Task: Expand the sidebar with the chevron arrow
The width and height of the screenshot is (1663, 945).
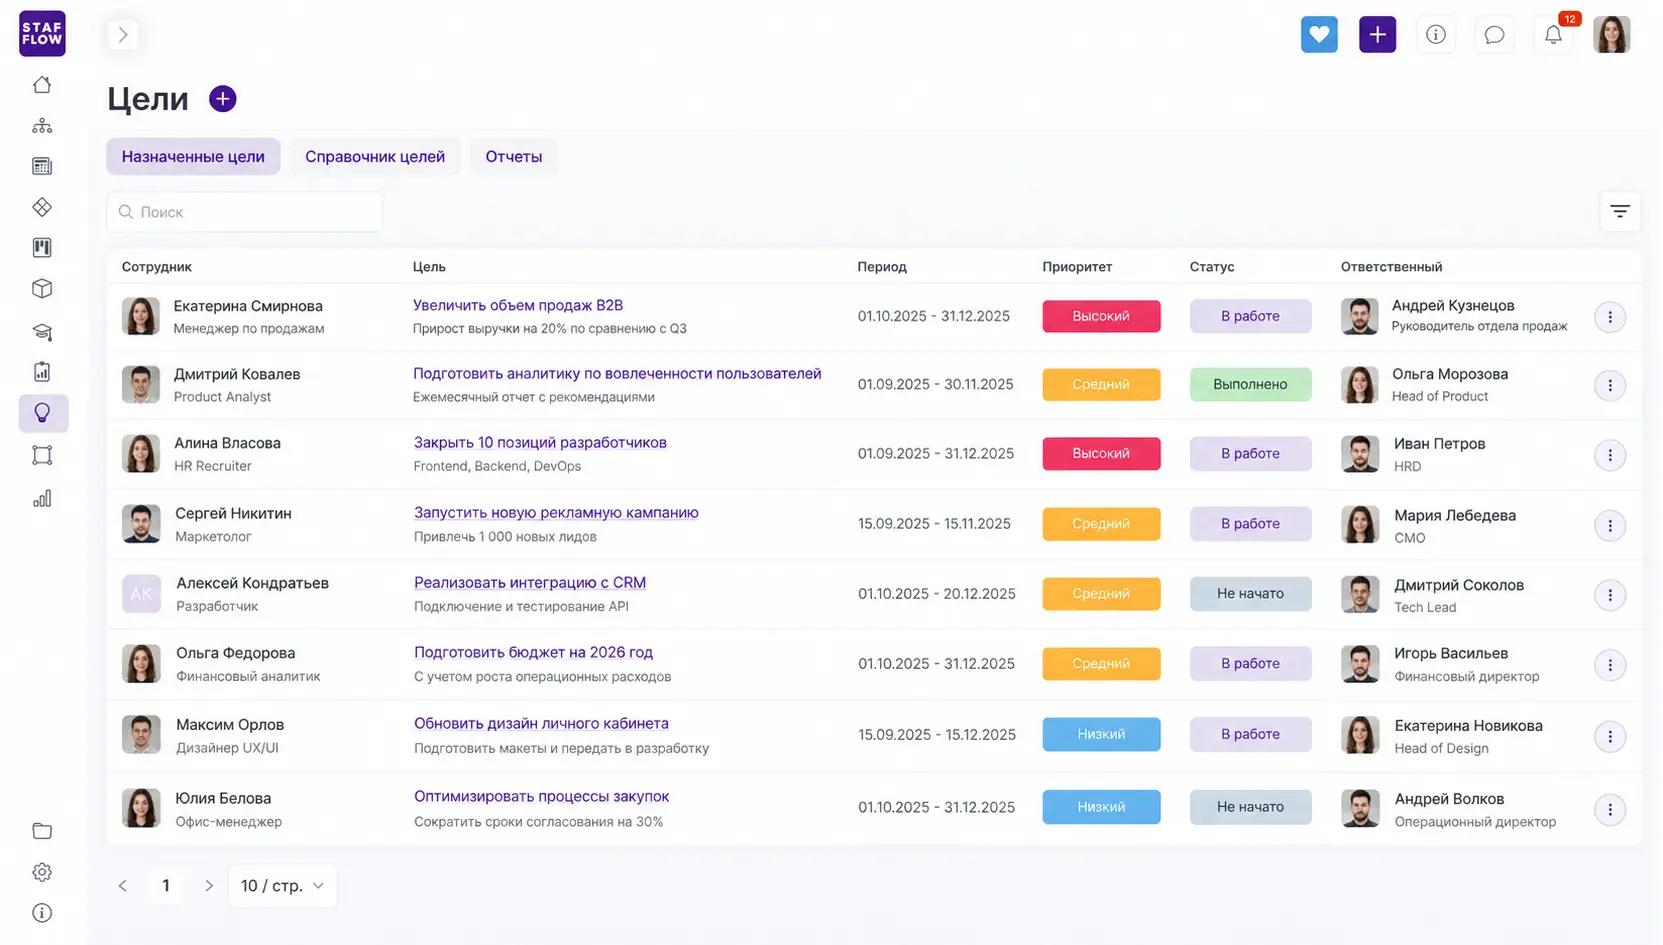Action: (x=123, y=35)
